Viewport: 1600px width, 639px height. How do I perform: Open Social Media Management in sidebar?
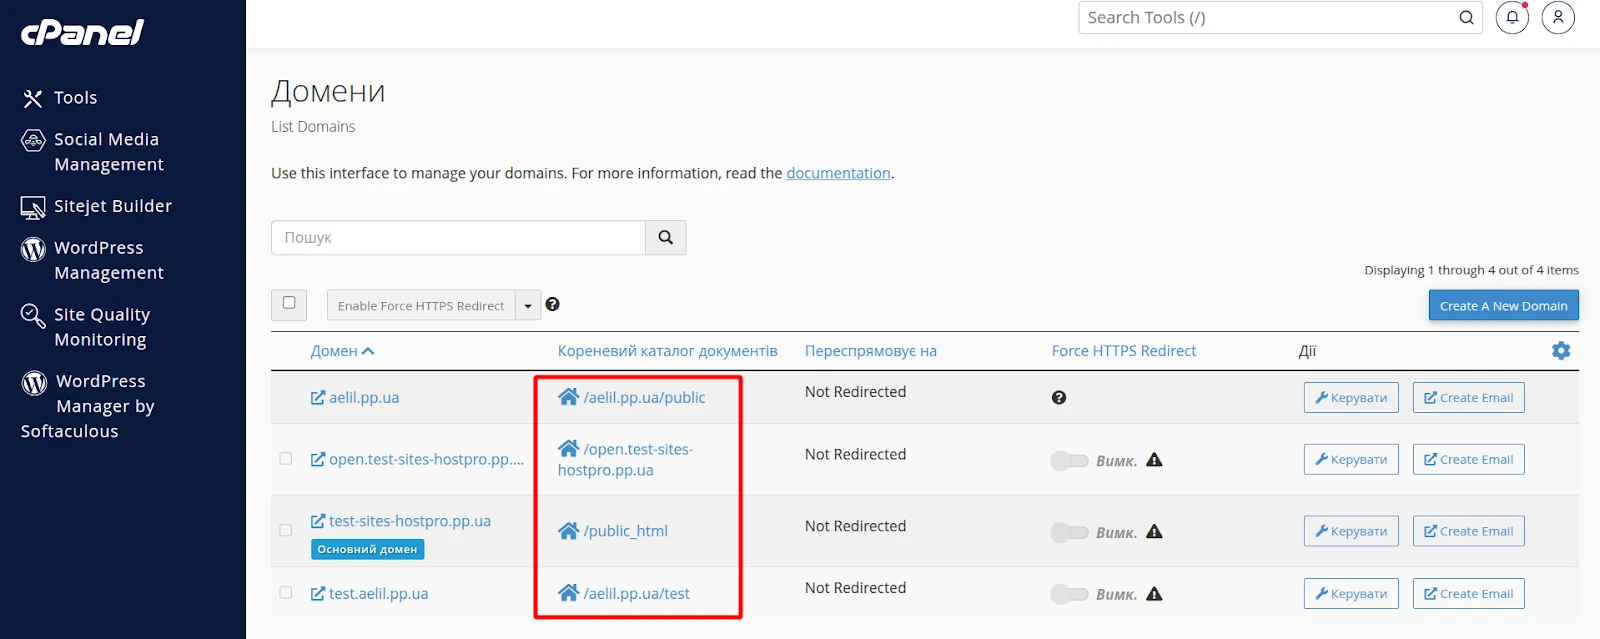pyautogui.click(x=92, y=152)
